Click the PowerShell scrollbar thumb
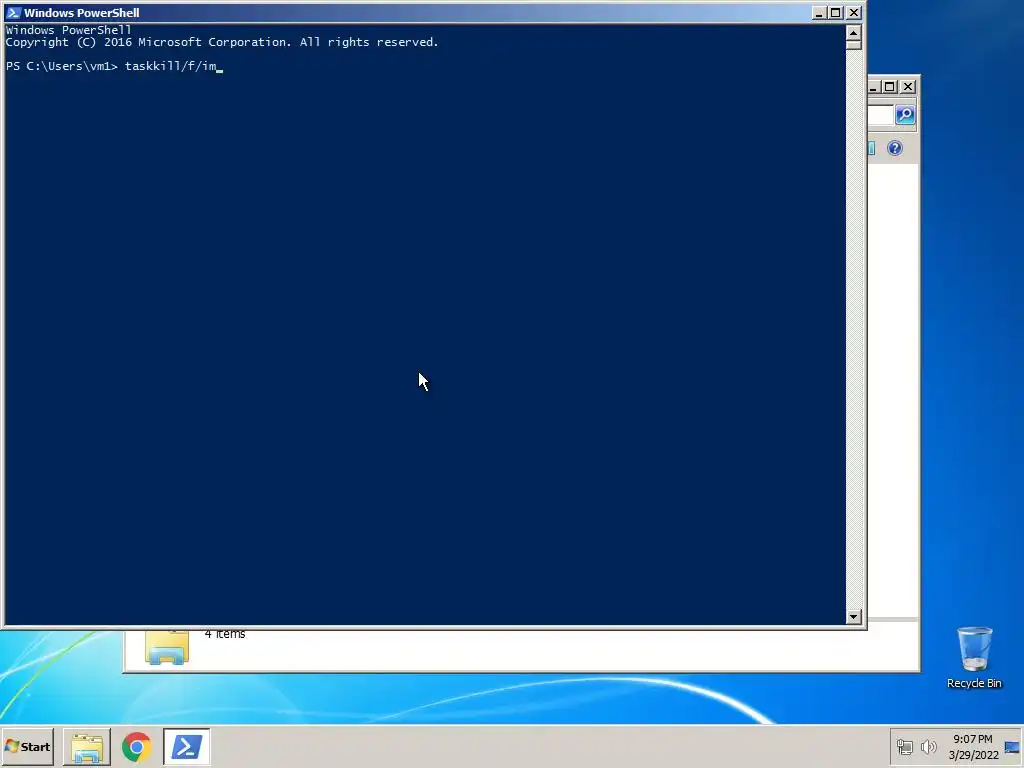Viewport: 1024px width, 768px height. [x=854, y=44]
